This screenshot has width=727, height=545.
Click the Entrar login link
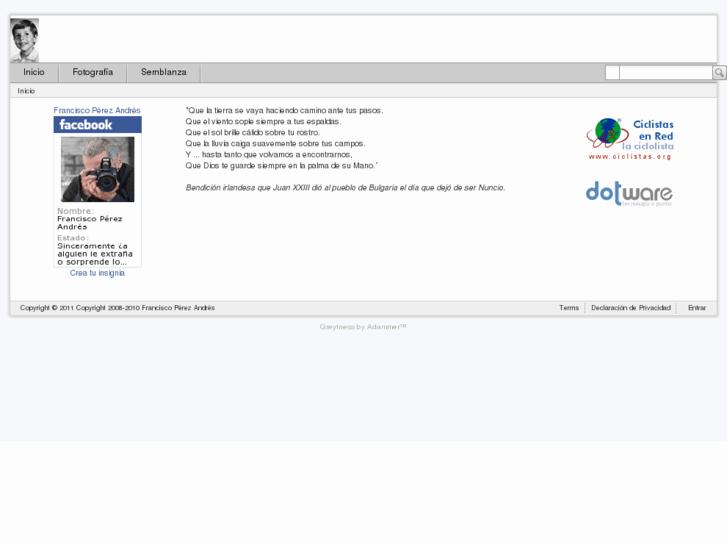697,308
